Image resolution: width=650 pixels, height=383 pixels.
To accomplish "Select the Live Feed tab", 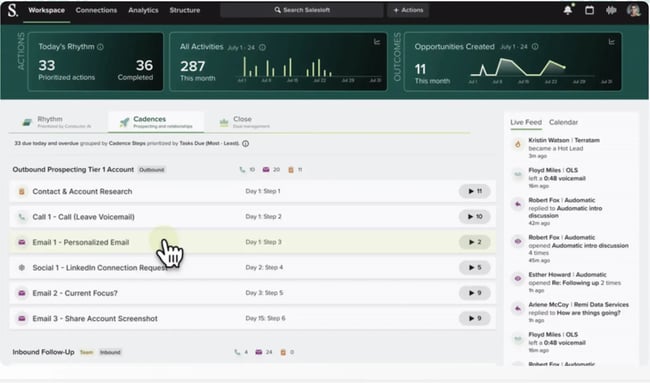I will tap(526, 122).
